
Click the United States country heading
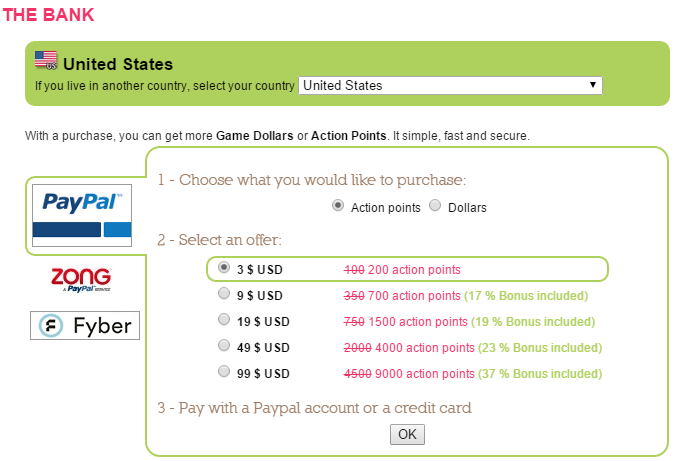[x=118, y=65]
